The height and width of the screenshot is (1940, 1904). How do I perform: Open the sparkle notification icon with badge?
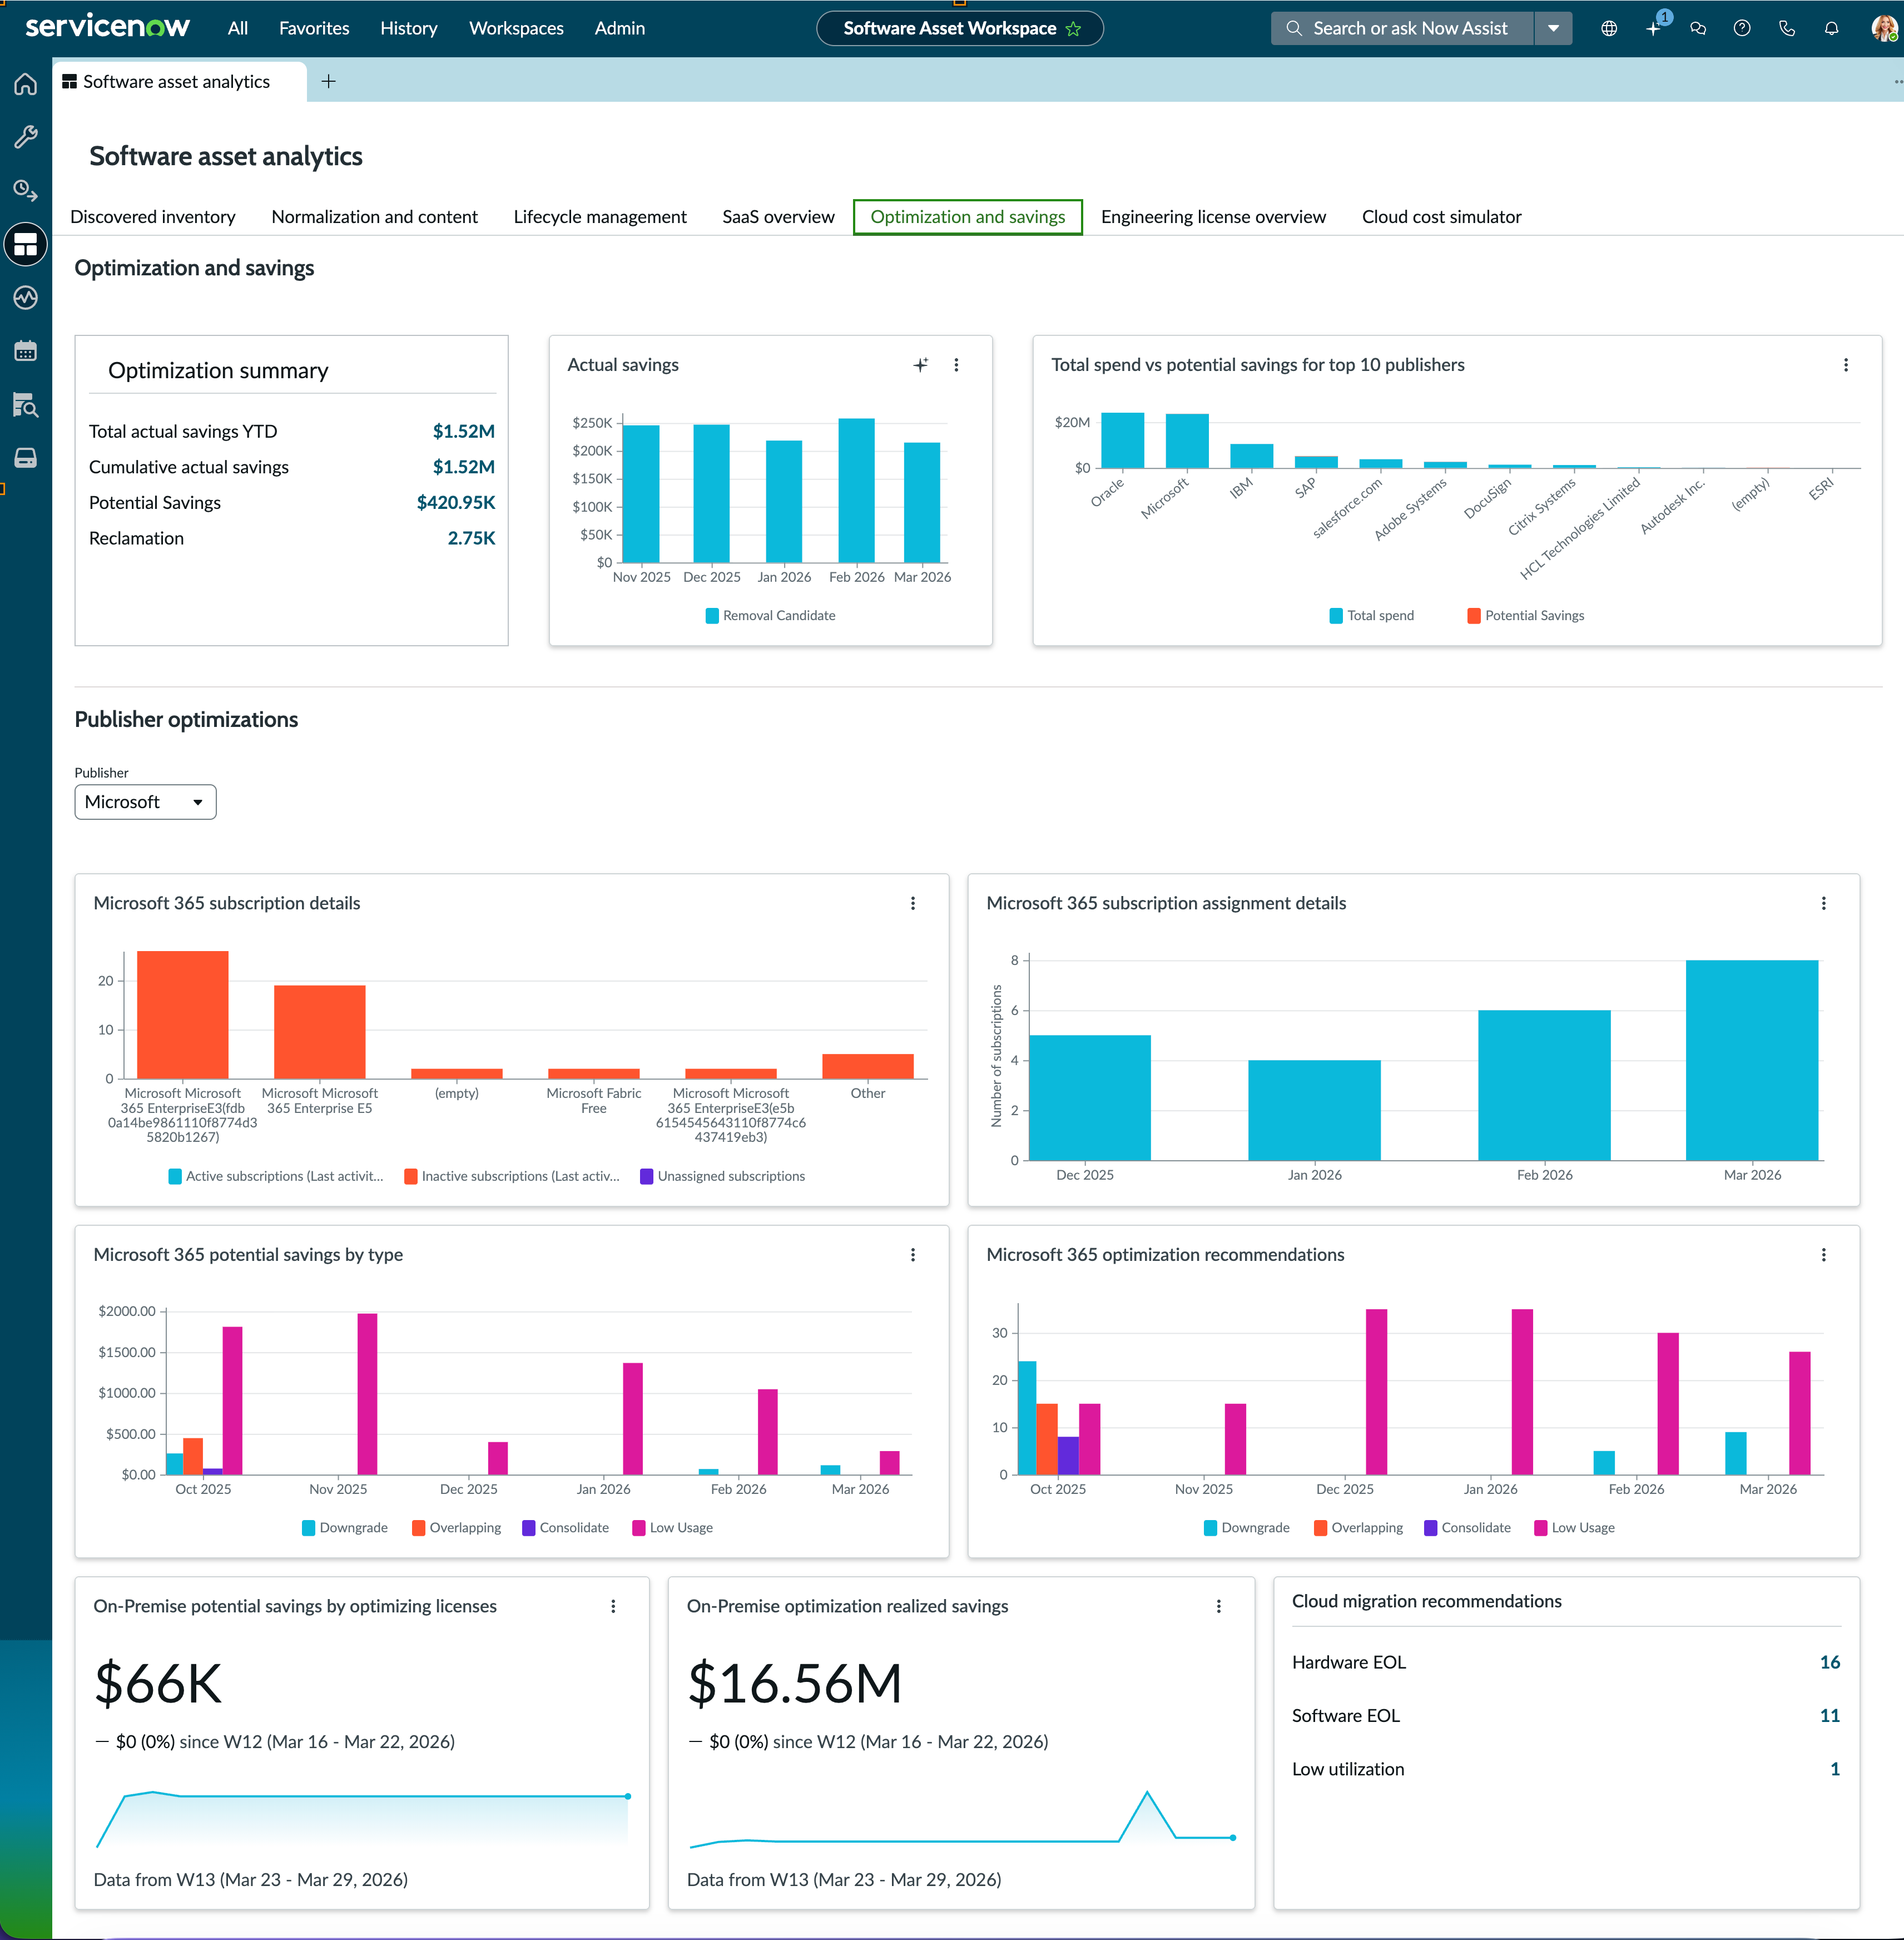point(1654,28)
